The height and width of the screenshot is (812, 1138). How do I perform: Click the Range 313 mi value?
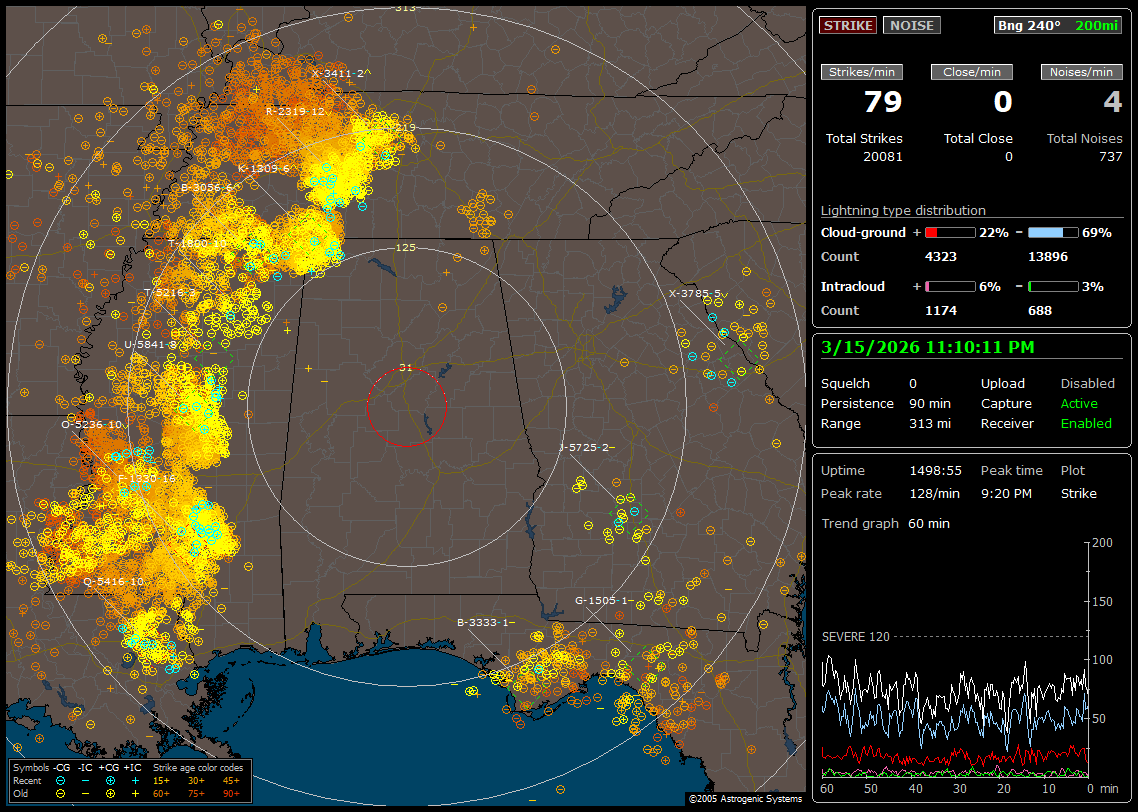(x=929, y=424)
